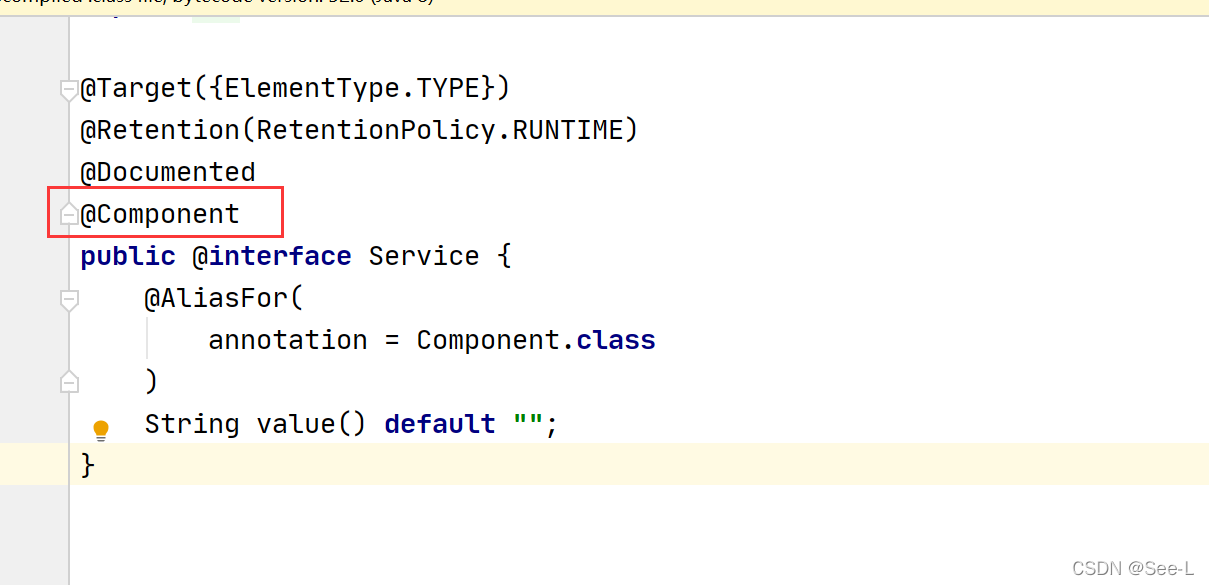Click the annotation attribute name
Screen dimensions: 1209x585
point(288,340)
